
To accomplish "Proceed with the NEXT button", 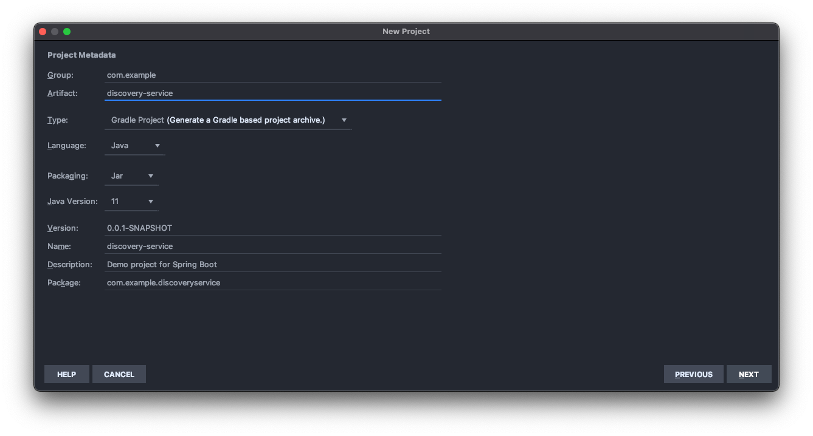I will tap(749, 374).
